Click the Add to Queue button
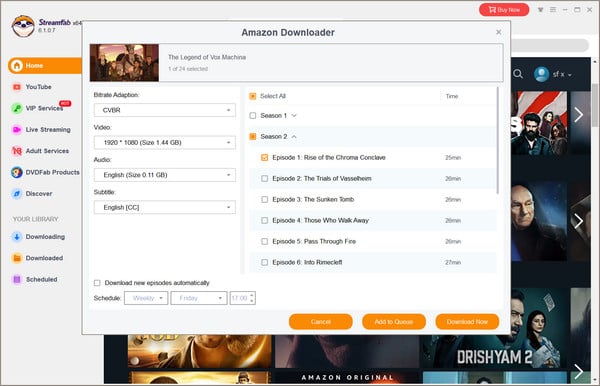The height and width of the screenshot is (386, 600). point(394,322)
